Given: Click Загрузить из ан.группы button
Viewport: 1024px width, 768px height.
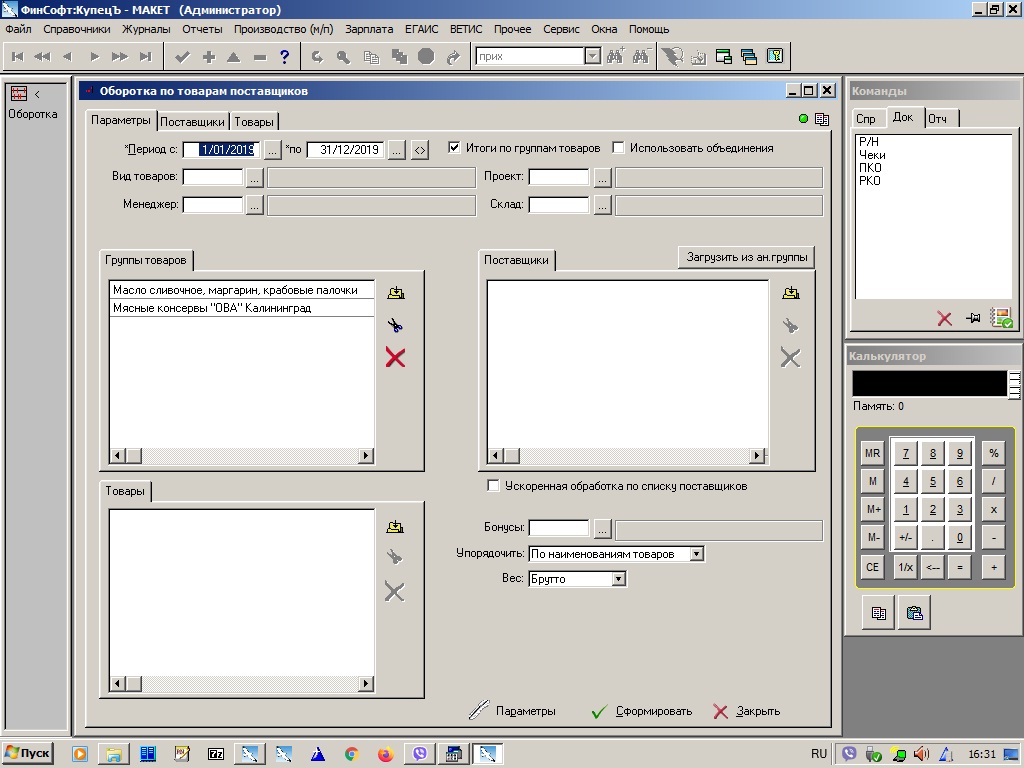Looking at the screenshot, I should 746,257.
